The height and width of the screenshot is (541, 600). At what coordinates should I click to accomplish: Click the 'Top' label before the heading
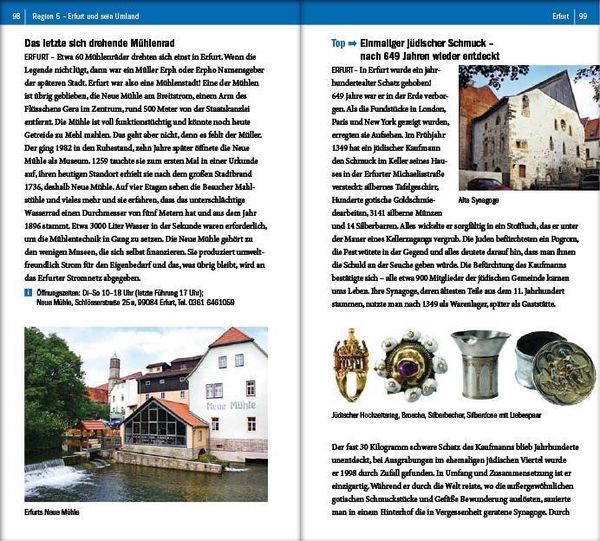coord(338,44)
